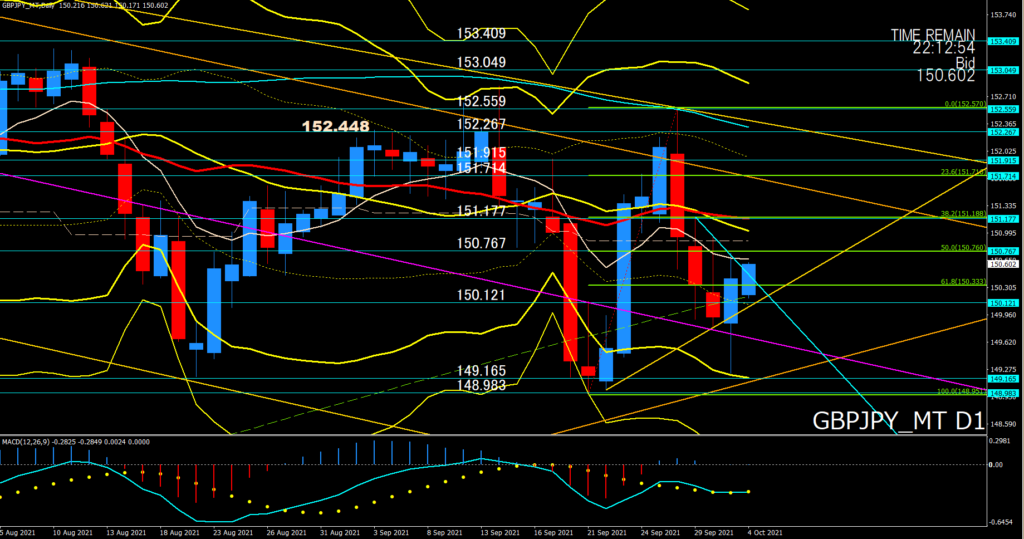Click the 0.00 MACD zero level value
The width and height of the screenshot is (1024, 539).
995,465
